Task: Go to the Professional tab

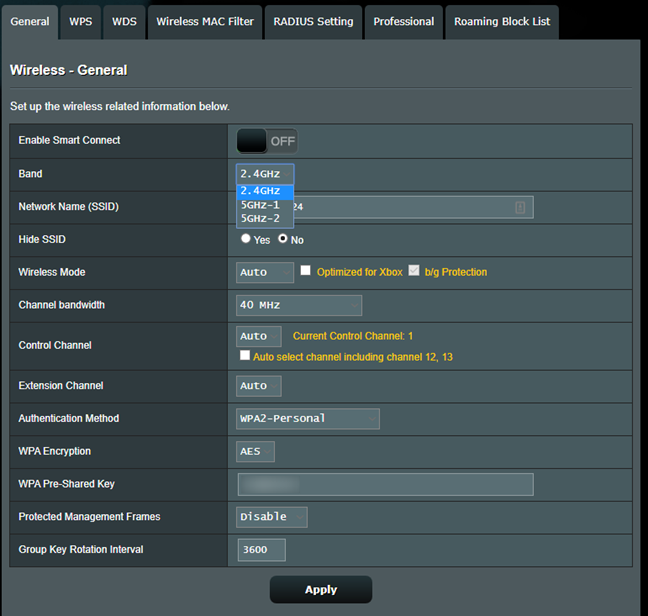Action: coord(404,22)
